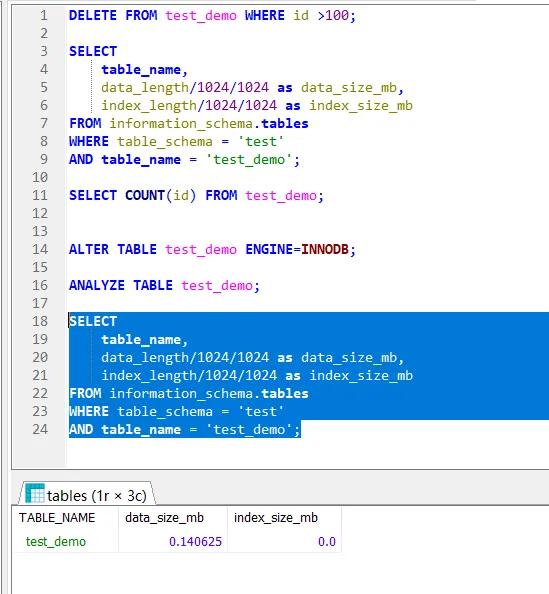Click the ALTER TABLE statement on line 14
This screenshot has width=549, height=594.
pos(212,249)
